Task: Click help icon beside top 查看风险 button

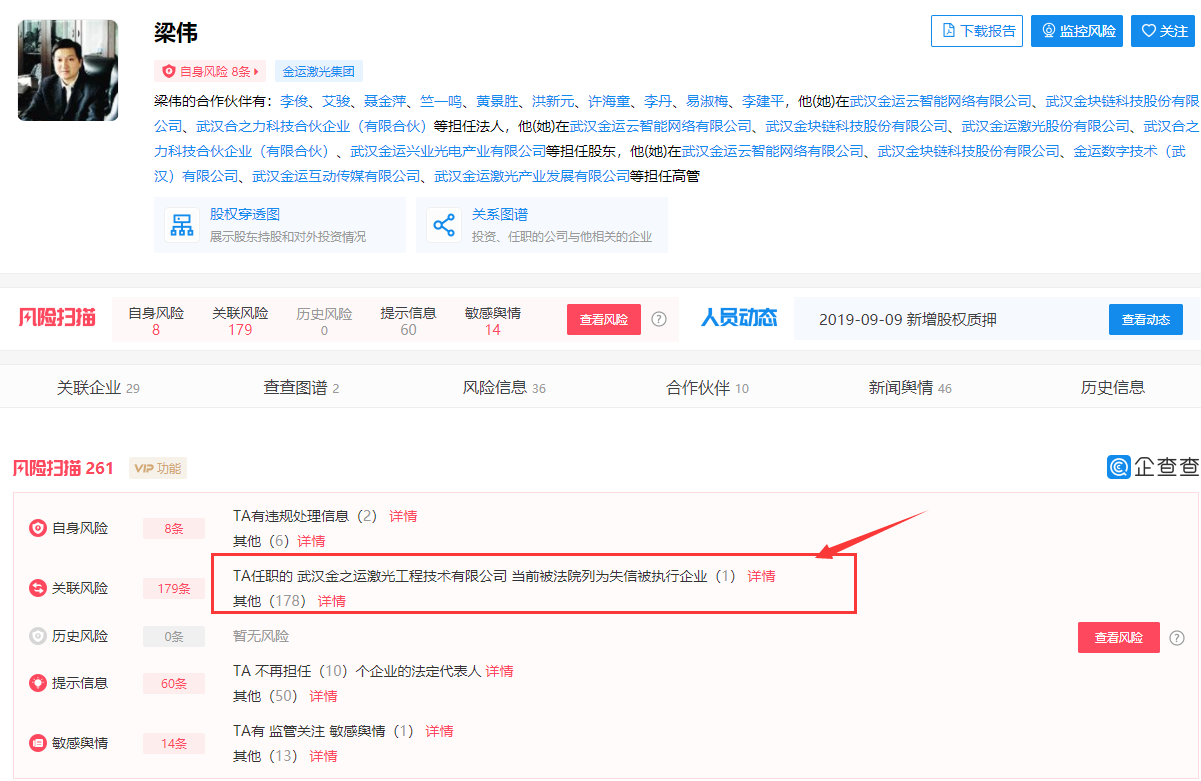Action: click(x=659, y=320)
